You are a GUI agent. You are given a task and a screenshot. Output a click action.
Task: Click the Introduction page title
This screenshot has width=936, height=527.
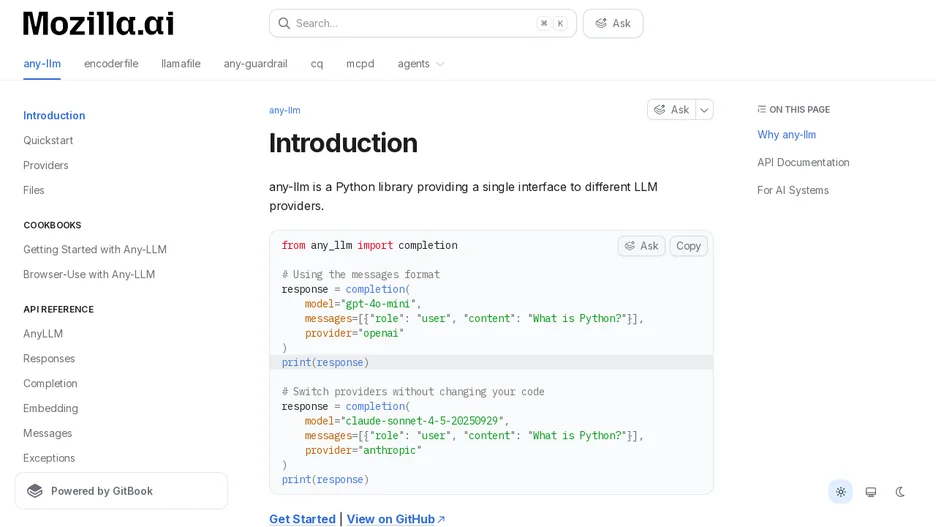pos(343,143)
